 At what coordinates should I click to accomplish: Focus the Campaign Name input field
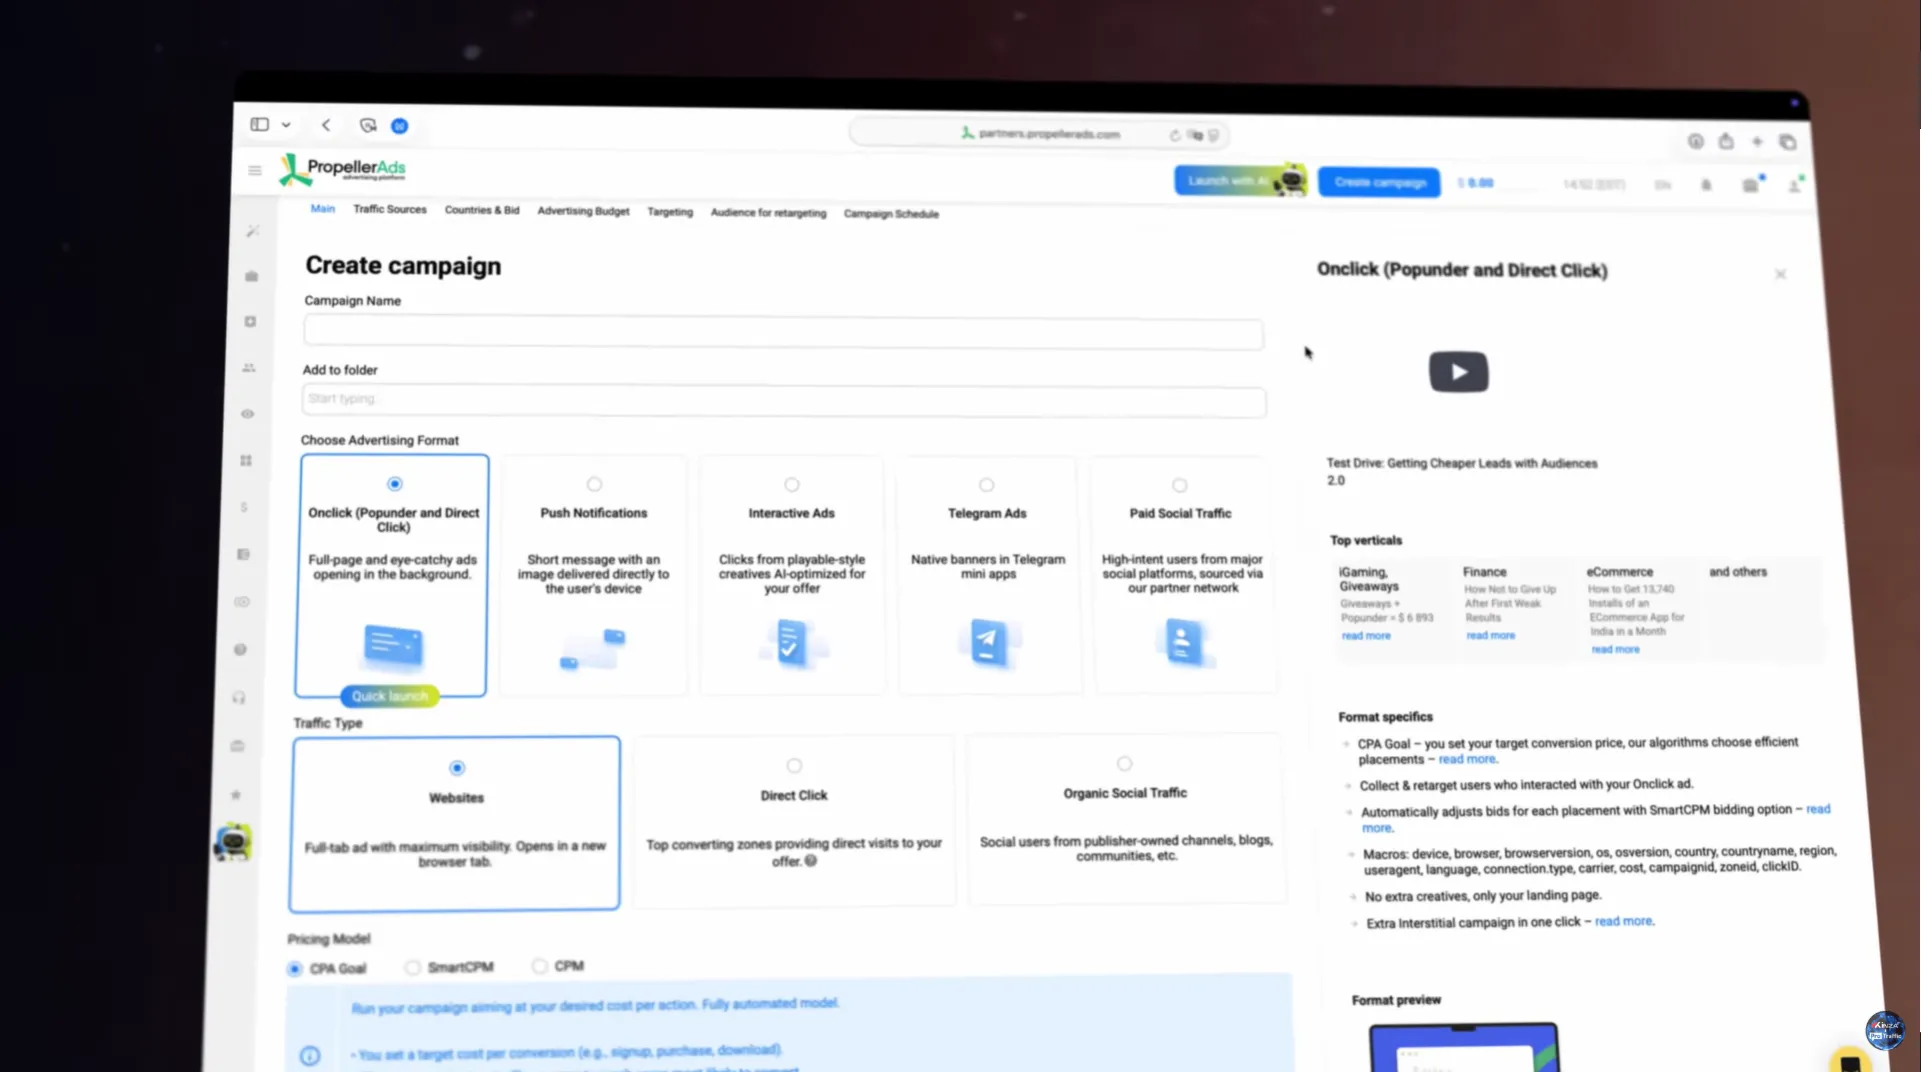click(784, 332)
